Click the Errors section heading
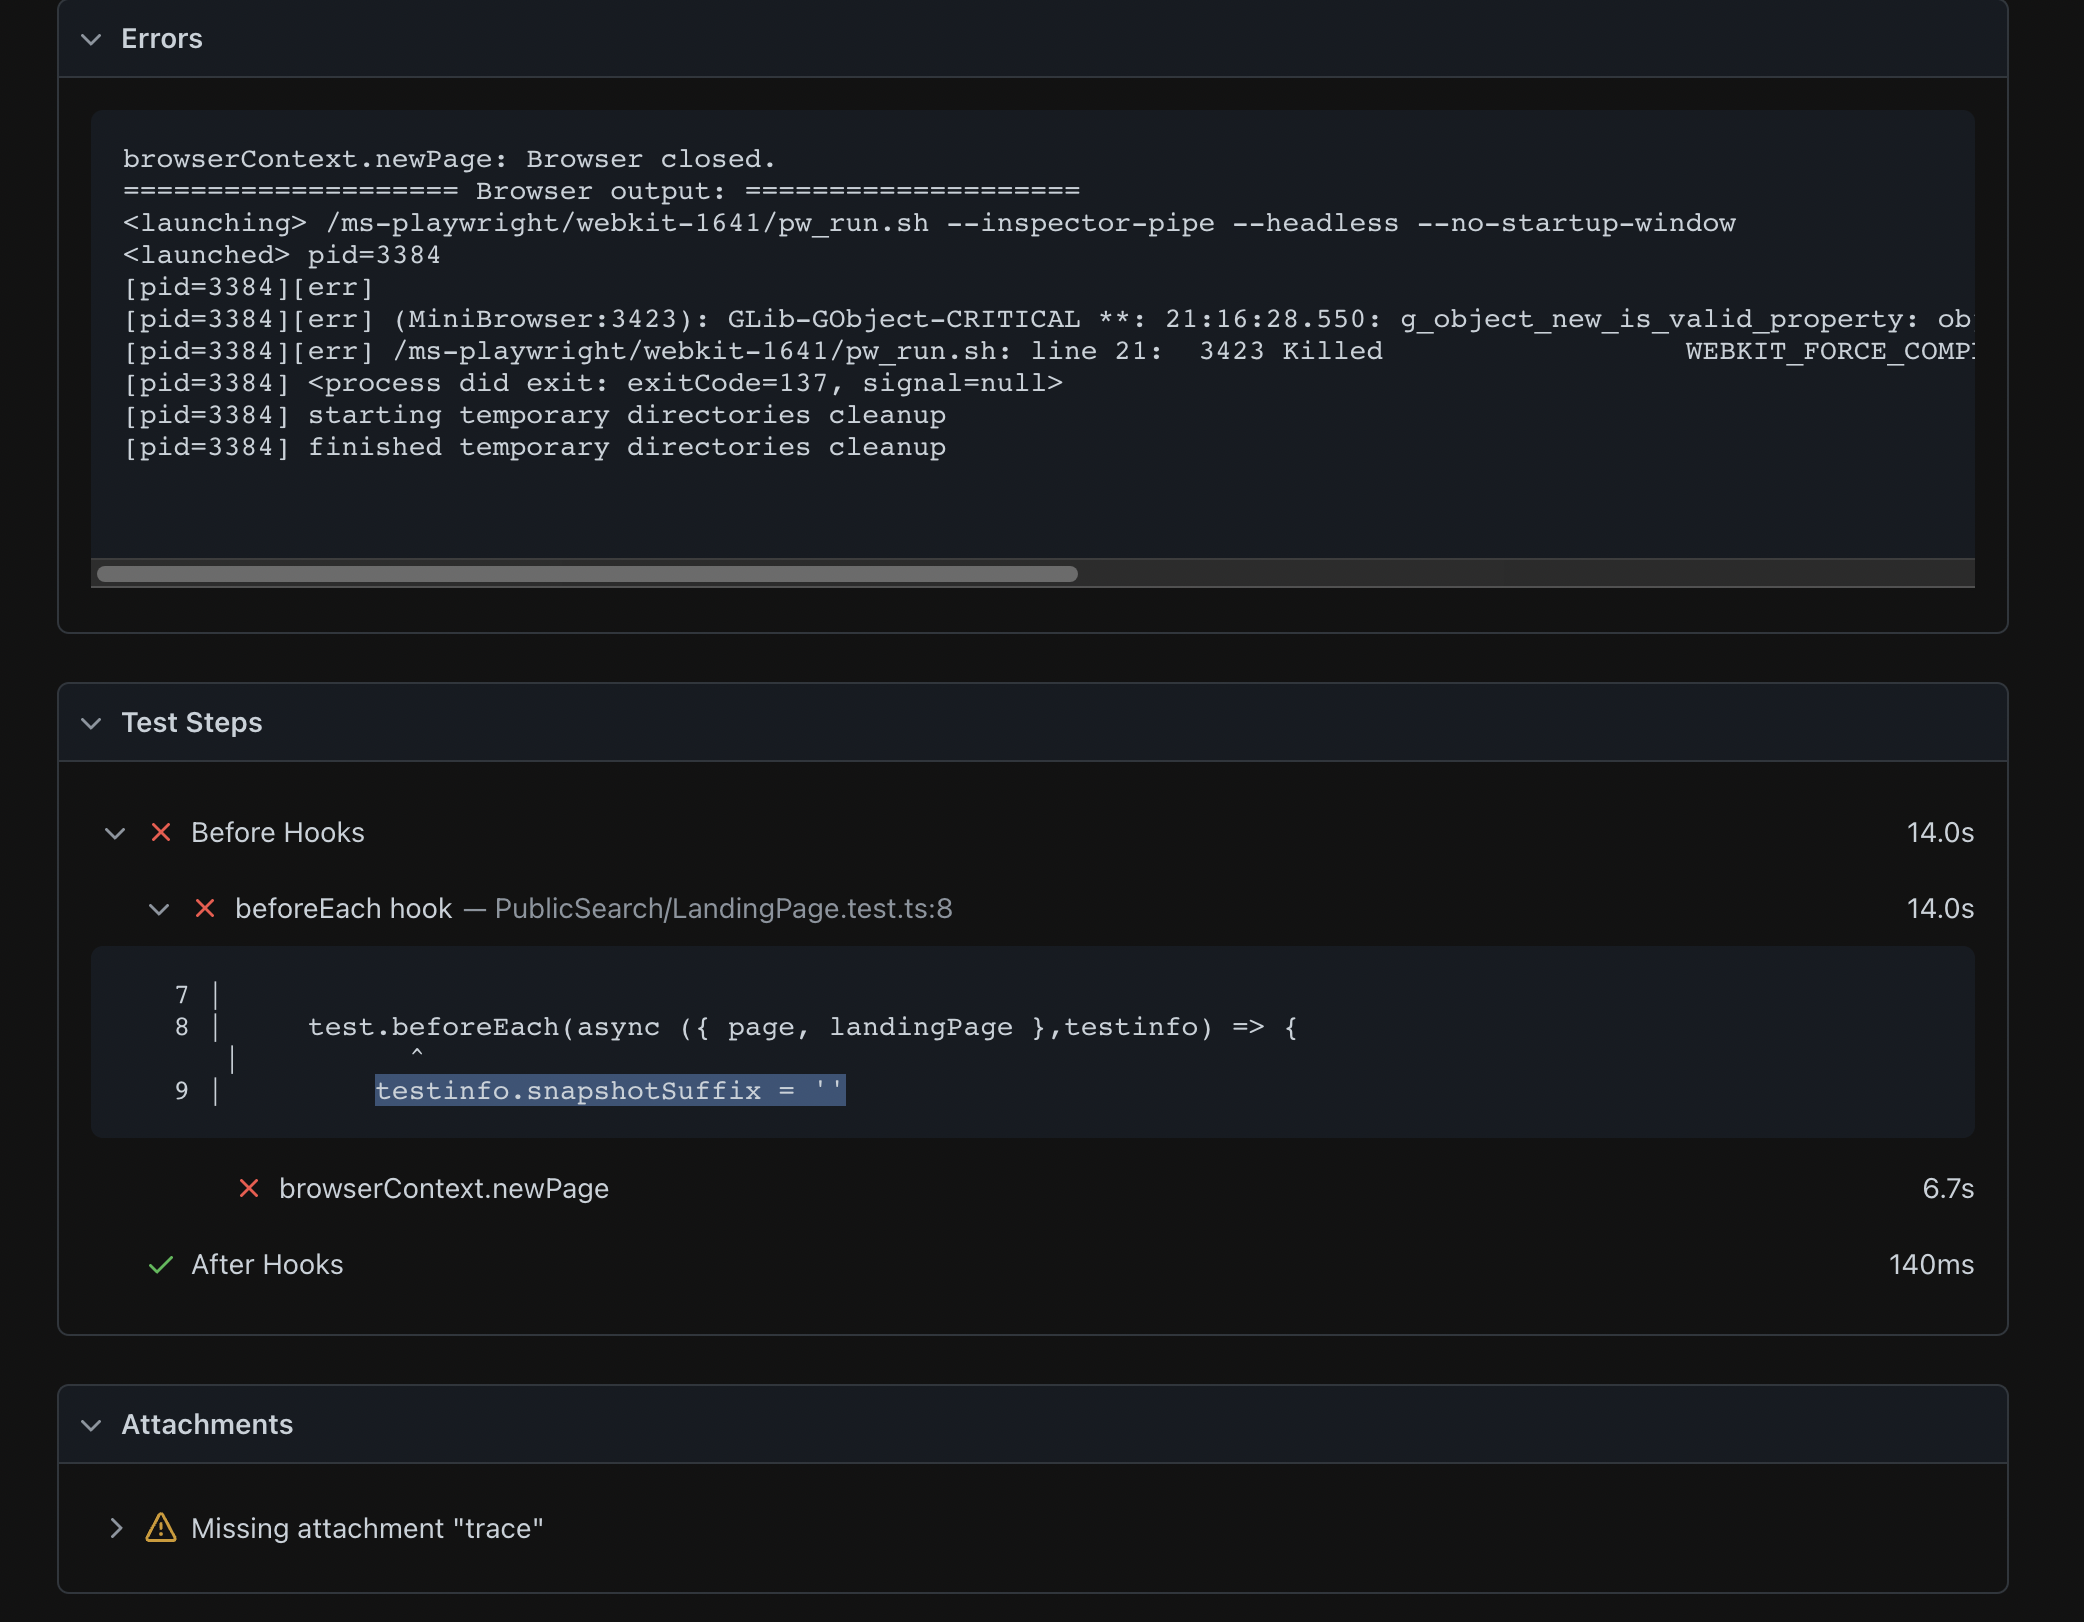 click(162, 39)
